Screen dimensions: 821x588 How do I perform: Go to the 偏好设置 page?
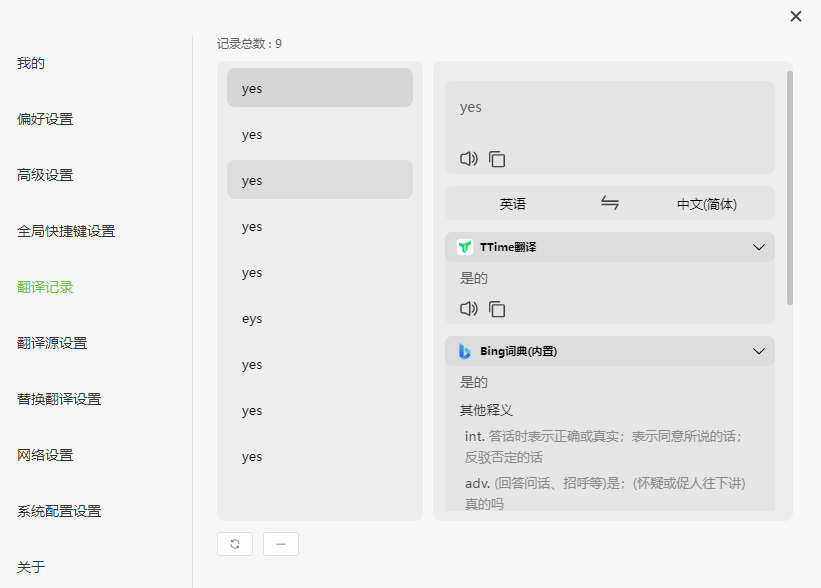(x=43, y=118)
